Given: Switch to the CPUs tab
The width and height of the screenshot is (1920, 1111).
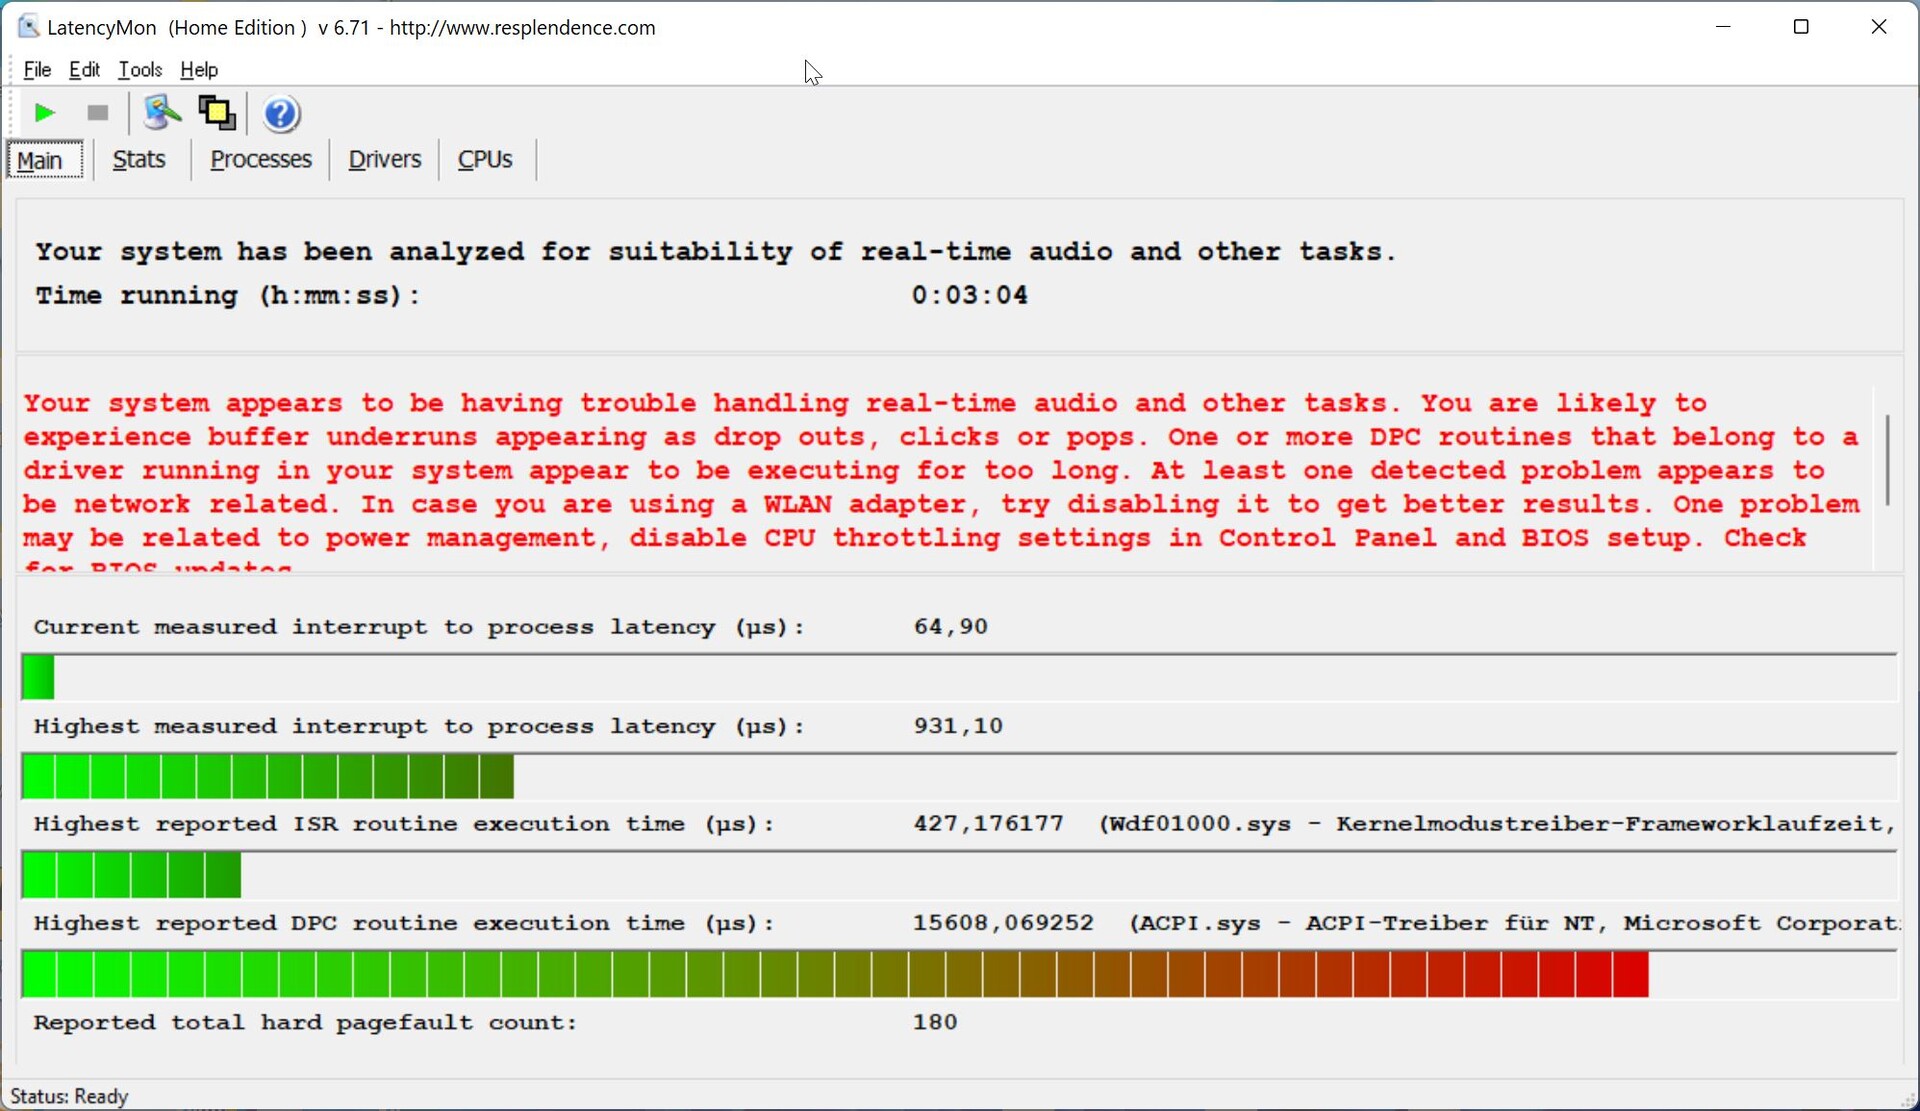Looking at the screenshot, I should point(485,160).
